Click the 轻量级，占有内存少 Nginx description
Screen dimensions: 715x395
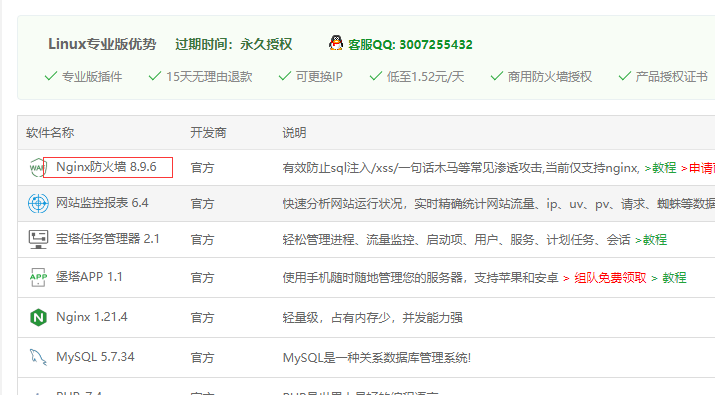(x=373, y=317)
